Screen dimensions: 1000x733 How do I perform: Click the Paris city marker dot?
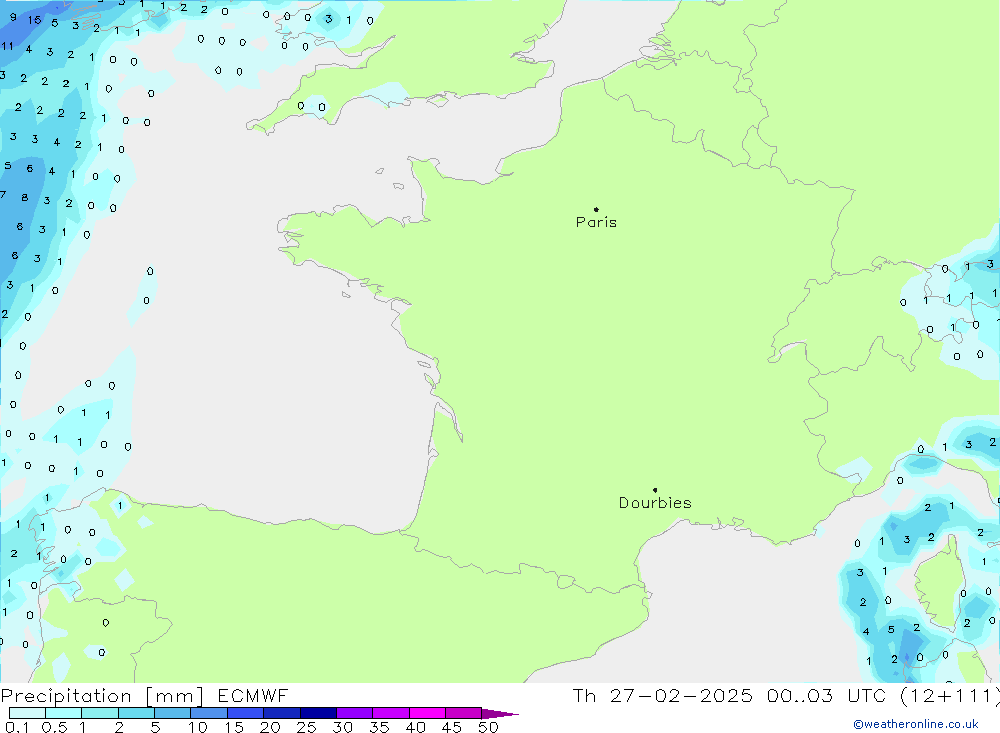(596, 209)
